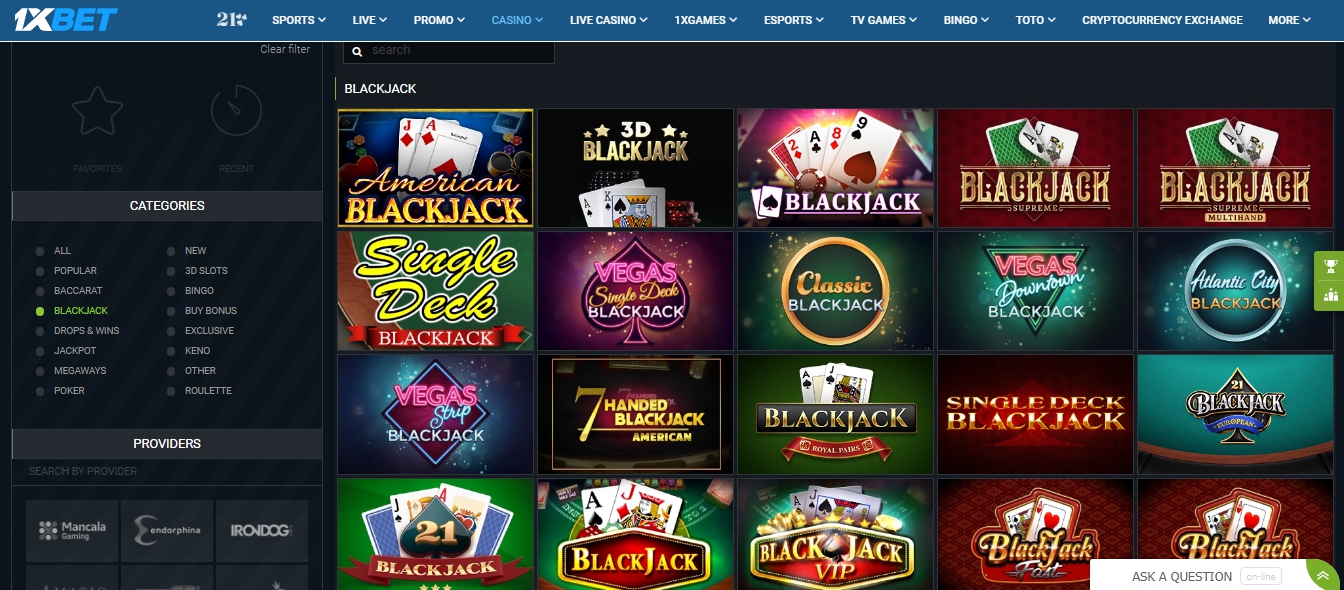Choose the Drops & Wins category

pyautogui.click(x=86, y=331)
